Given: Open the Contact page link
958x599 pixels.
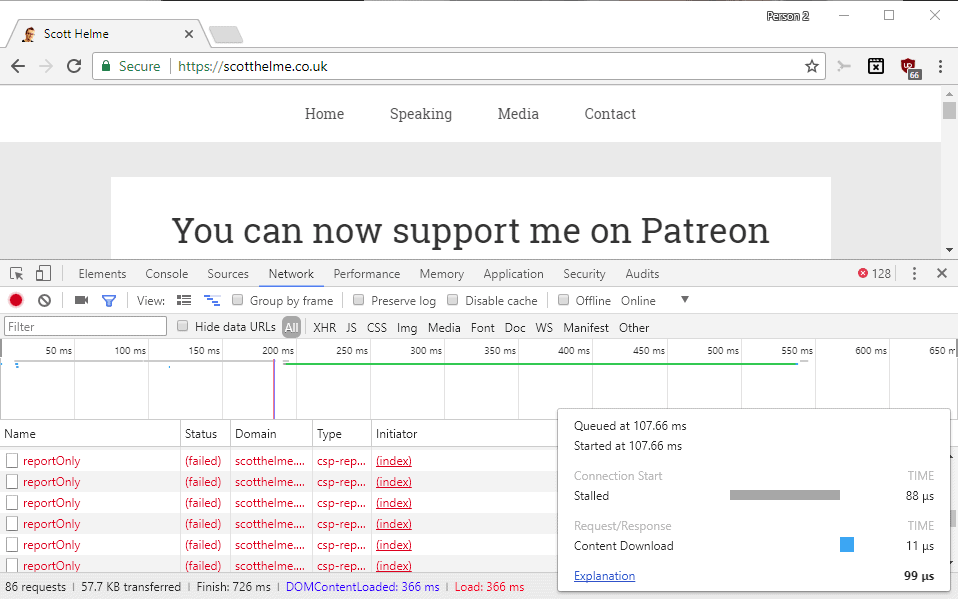Looking at the screenshot, I should tap(610, 114).
